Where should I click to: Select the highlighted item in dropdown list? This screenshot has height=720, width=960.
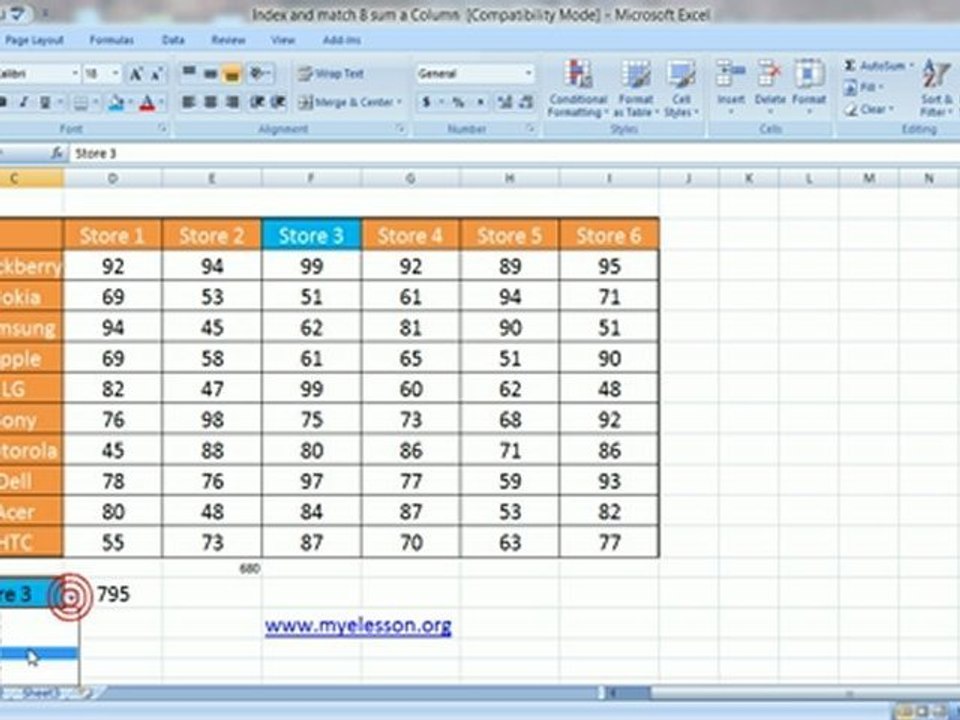click(39, 654)
